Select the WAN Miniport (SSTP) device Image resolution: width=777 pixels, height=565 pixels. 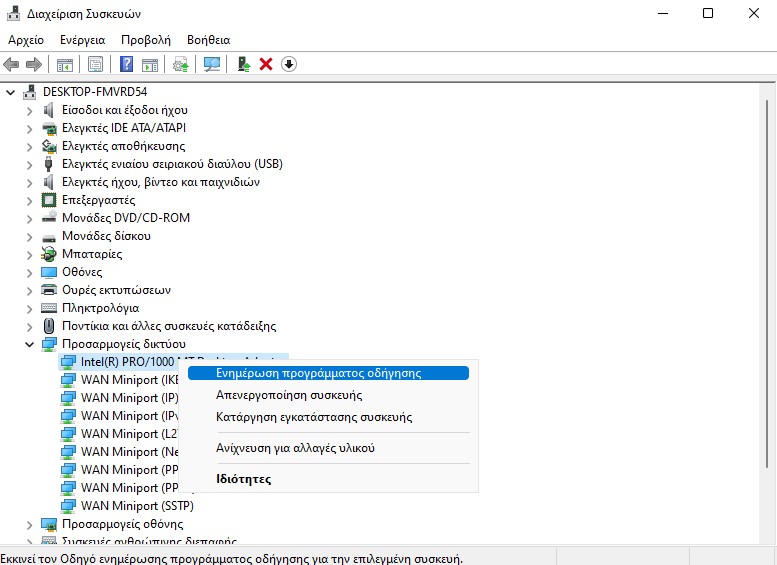tap(137, 506)
